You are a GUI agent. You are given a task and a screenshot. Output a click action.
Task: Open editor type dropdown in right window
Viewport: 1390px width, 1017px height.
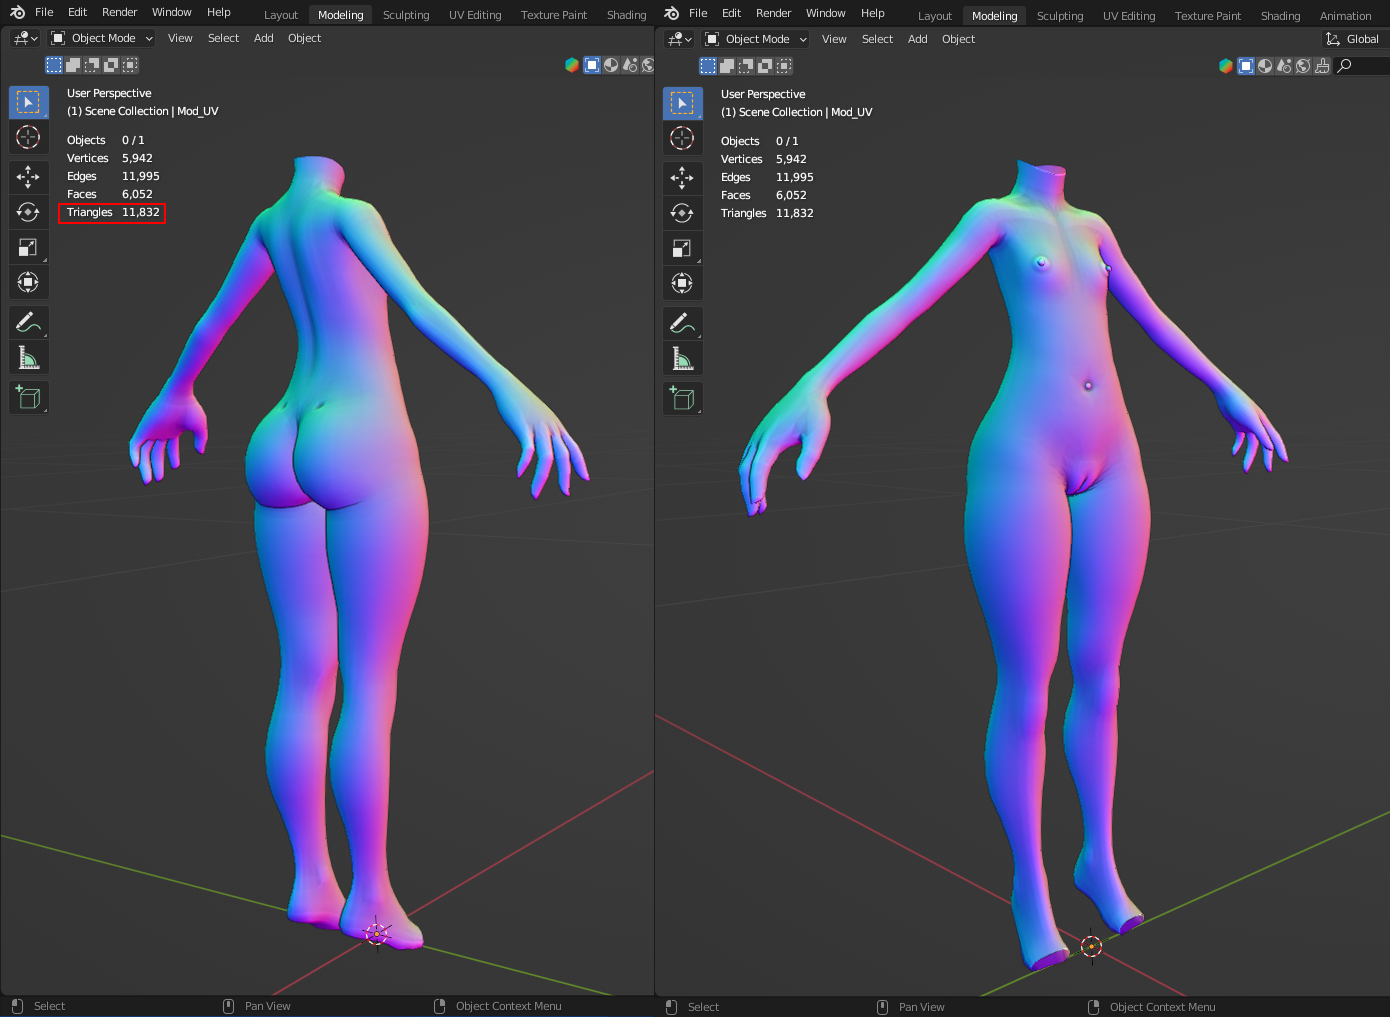(679, 39)
